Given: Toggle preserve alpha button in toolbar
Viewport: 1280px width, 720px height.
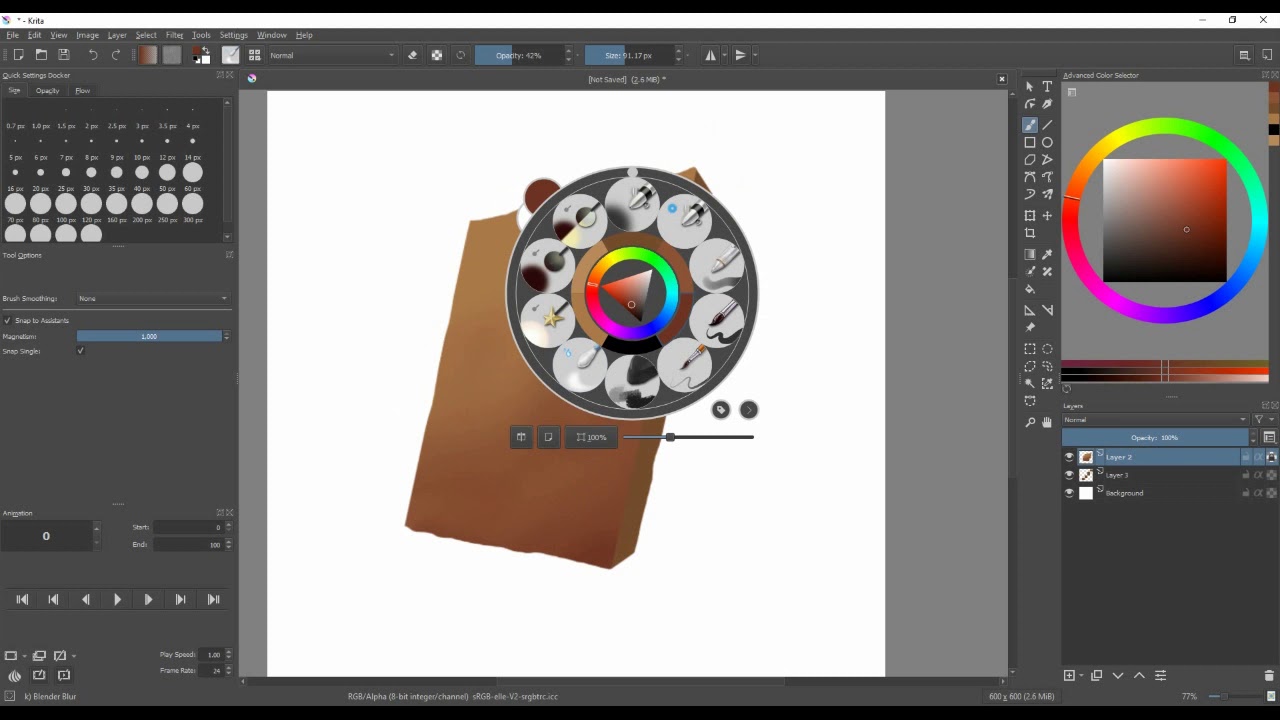Looking at the screenshot, I should [437, 55].
